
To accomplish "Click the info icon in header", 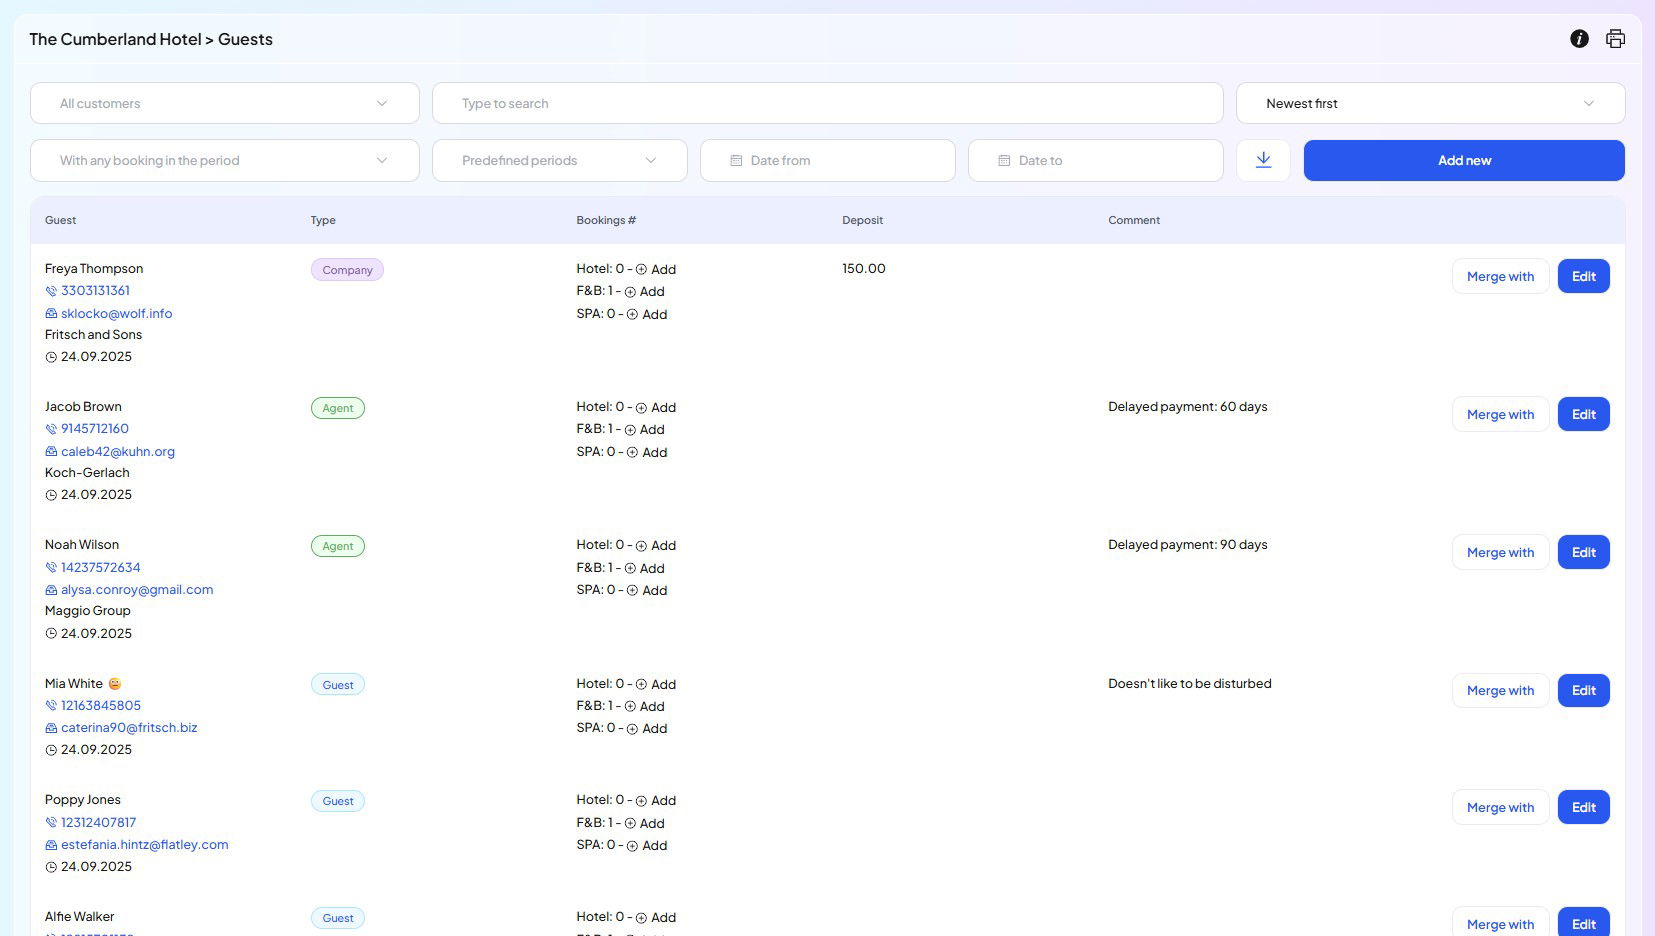I will tap(1579, 39).
